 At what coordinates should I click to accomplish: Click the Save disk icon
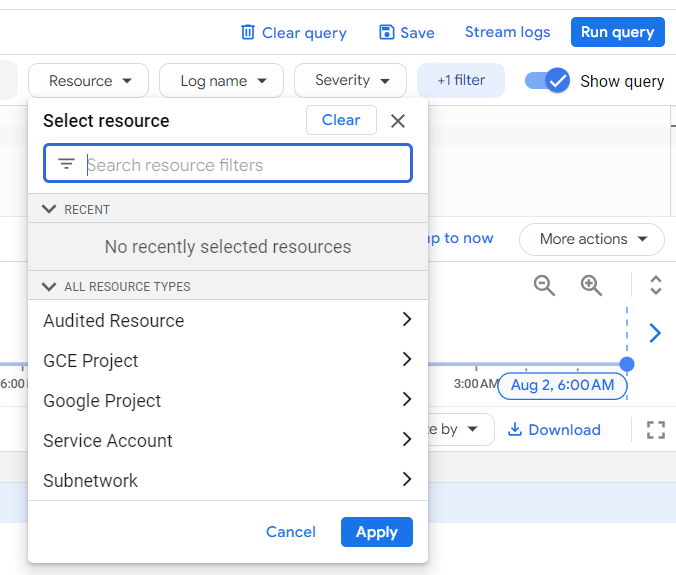coord(387,32)
